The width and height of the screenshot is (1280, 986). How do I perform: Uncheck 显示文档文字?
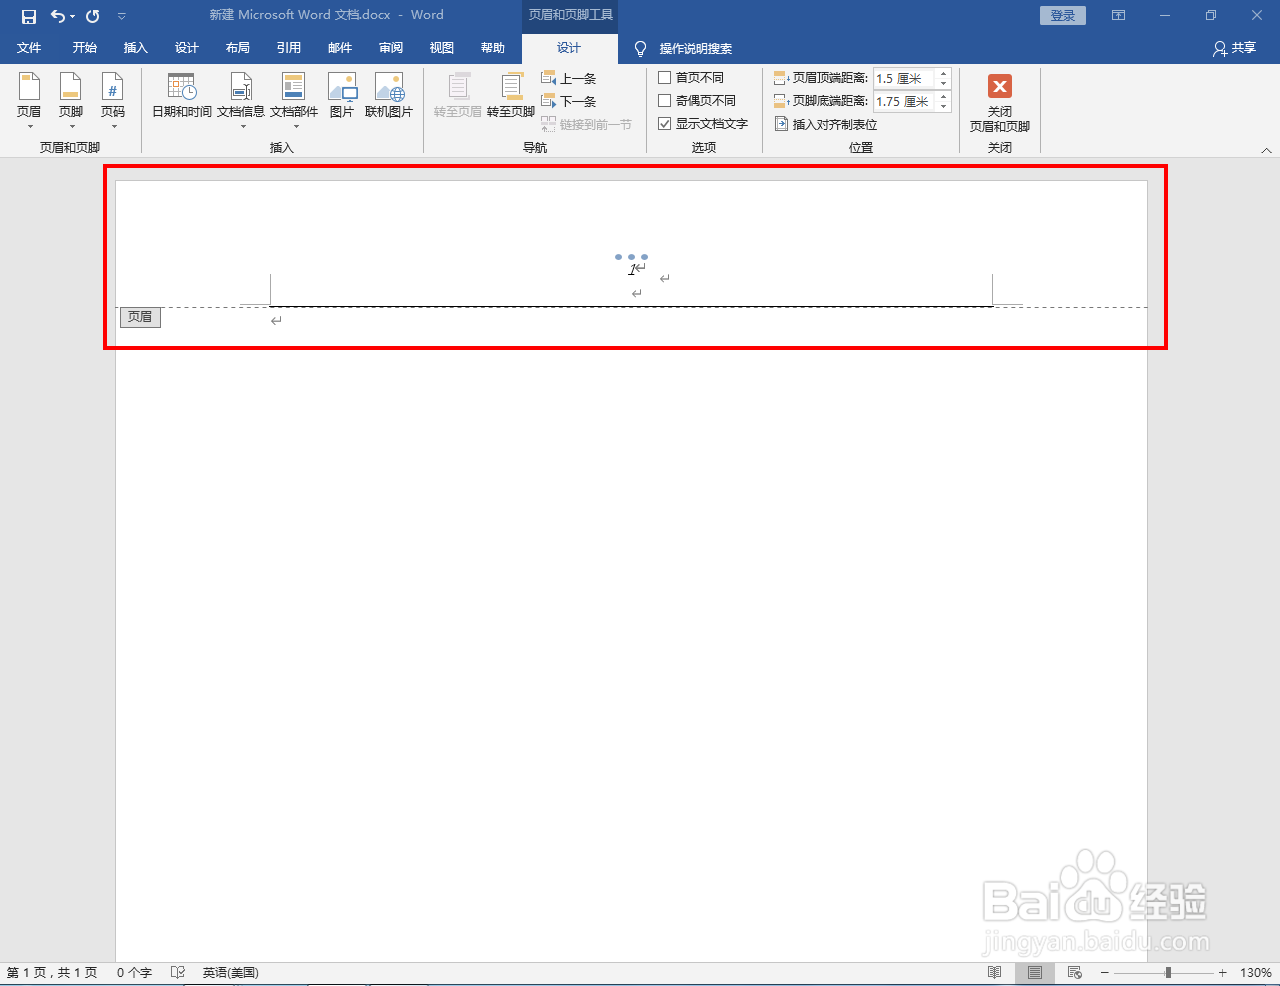[x=666, y=124]
